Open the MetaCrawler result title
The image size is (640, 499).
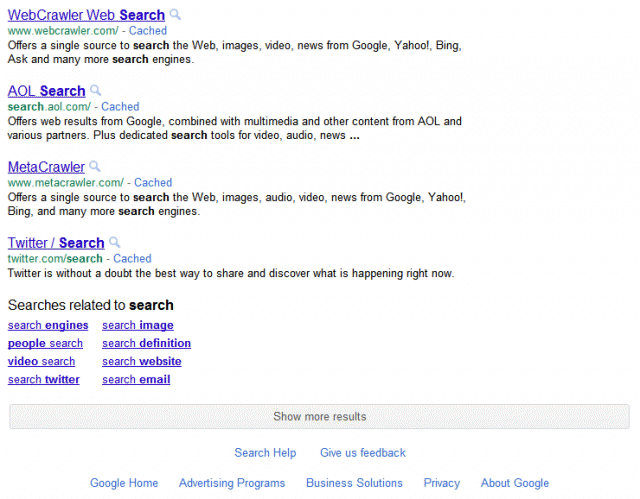pos(46,167)
